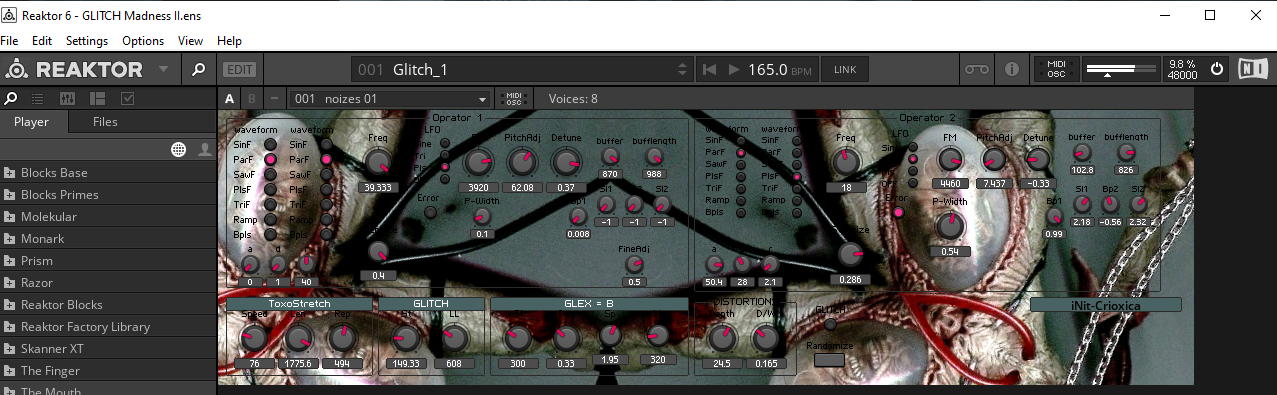Image resolution: width=1277 pixels, height=395 pixels.
Task: Open the recorder tape icon
Action: click(975, 70)
